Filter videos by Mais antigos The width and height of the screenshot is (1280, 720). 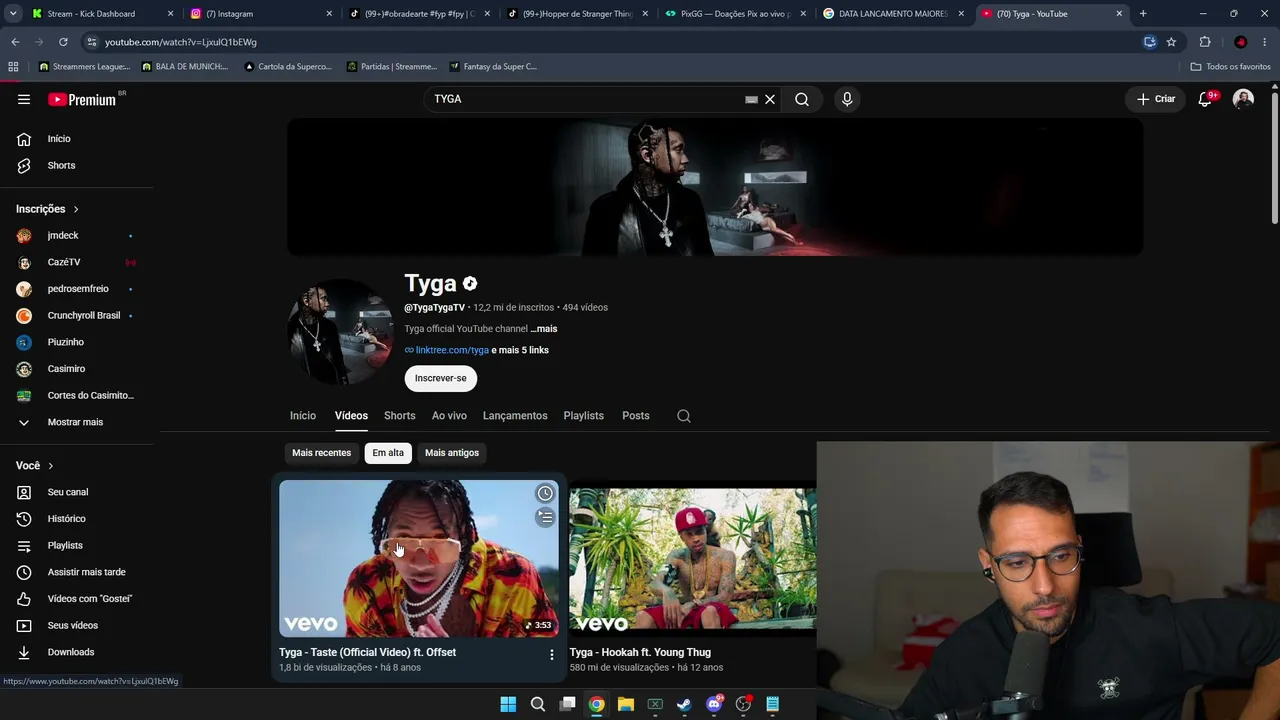(x=452, y=453)
